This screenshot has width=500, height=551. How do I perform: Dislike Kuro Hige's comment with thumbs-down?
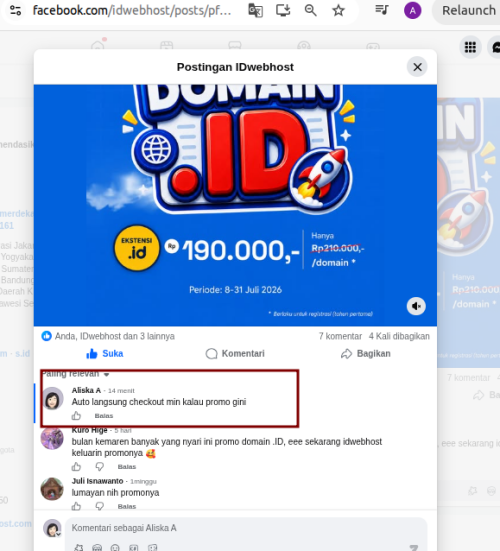tap(100, 467)
